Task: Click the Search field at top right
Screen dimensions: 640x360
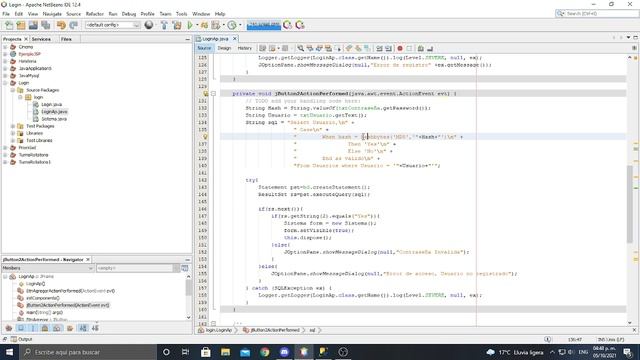Action: tap(597, 14)
